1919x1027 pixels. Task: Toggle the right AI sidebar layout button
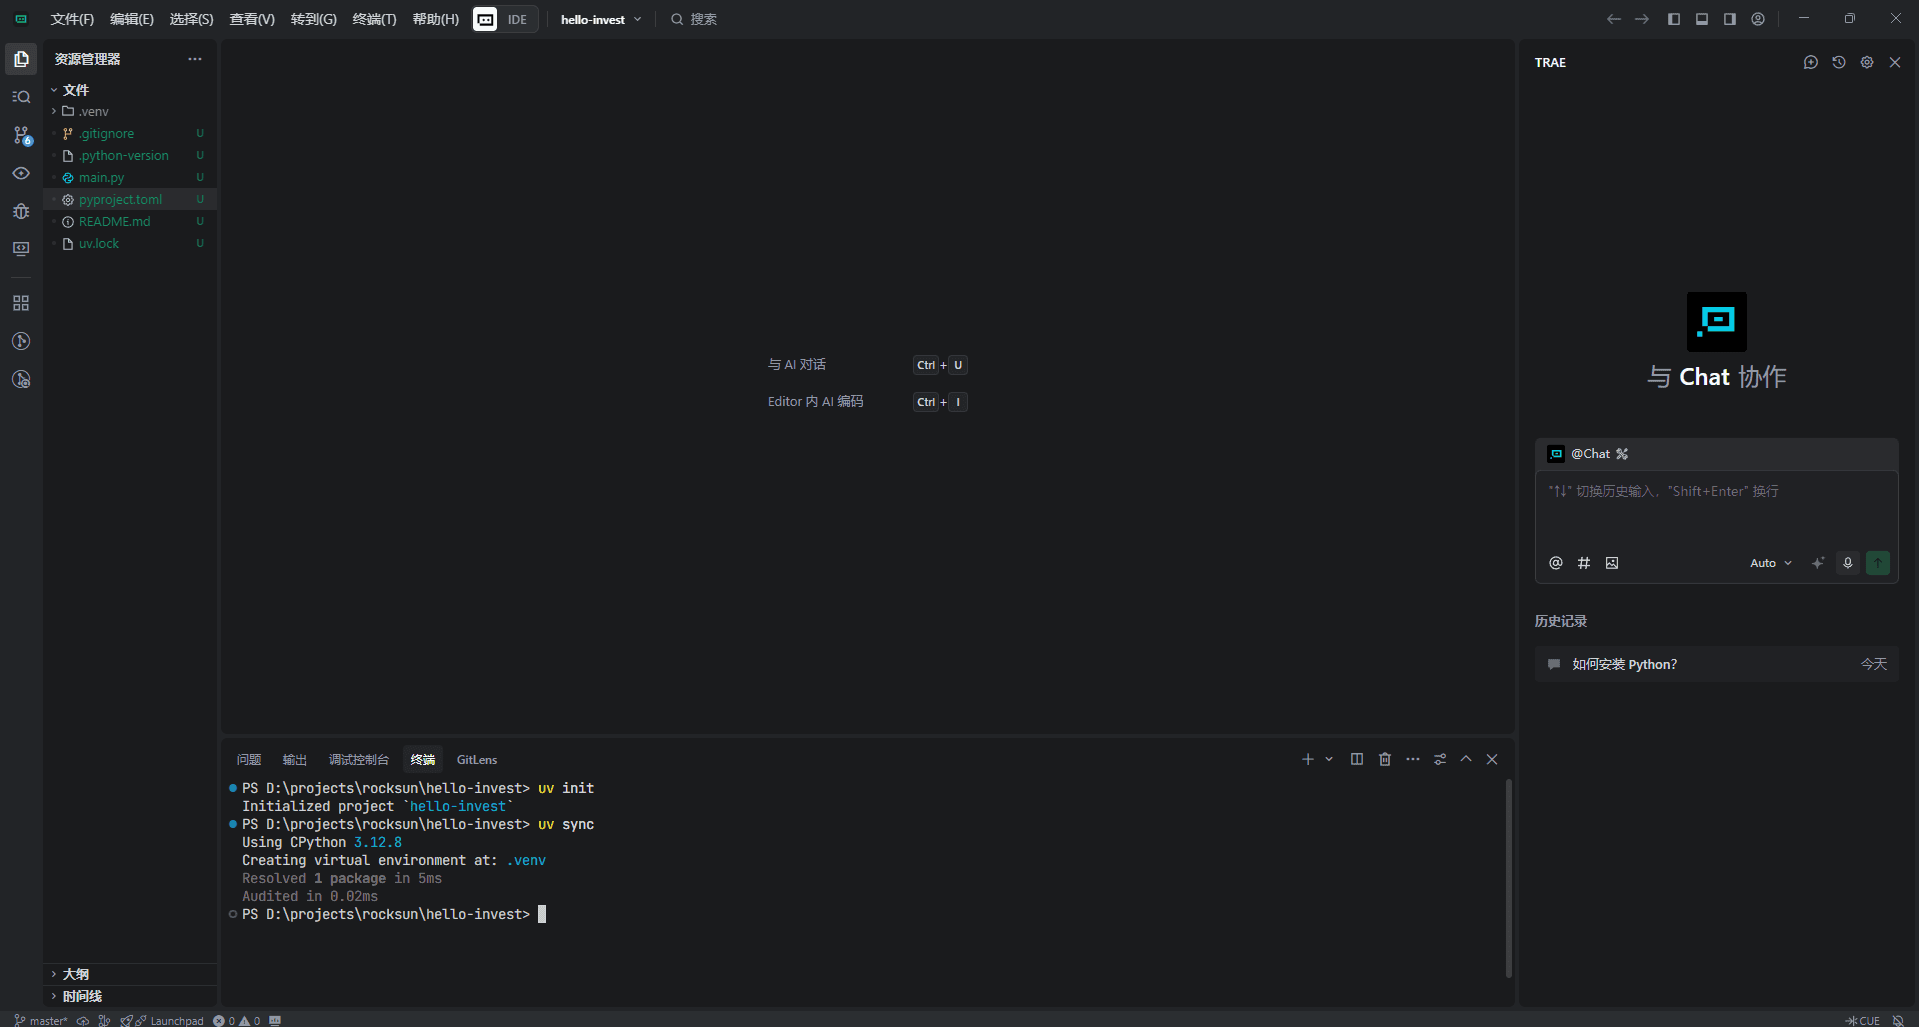(1729, 19)
